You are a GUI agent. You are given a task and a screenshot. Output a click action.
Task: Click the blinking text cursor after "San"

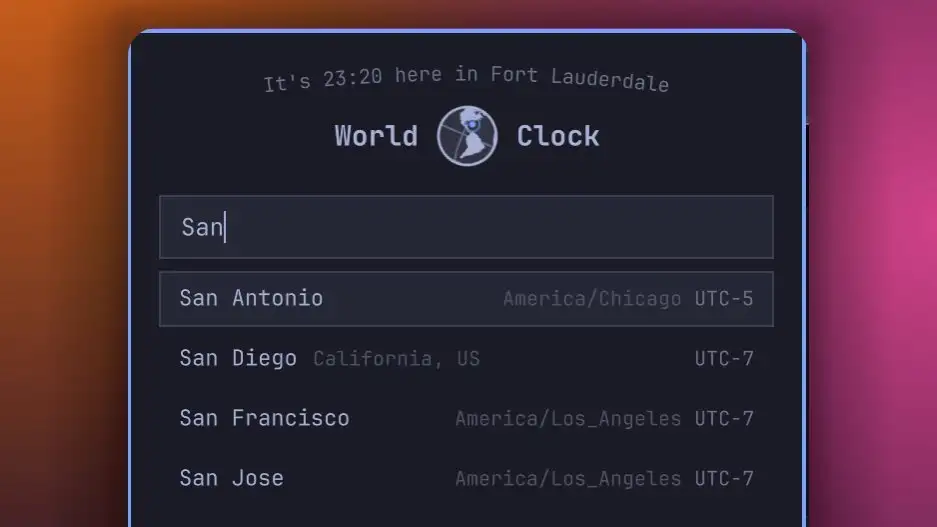225,227
